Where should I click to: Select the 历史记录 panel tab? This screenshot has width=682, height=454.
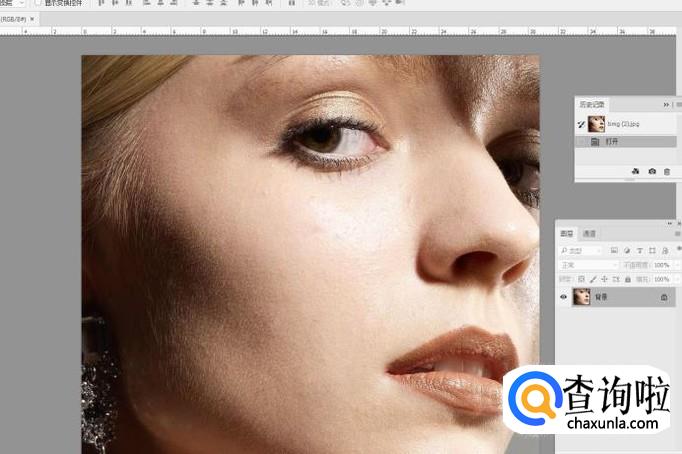pyautogui.click(x=592, y=105)
